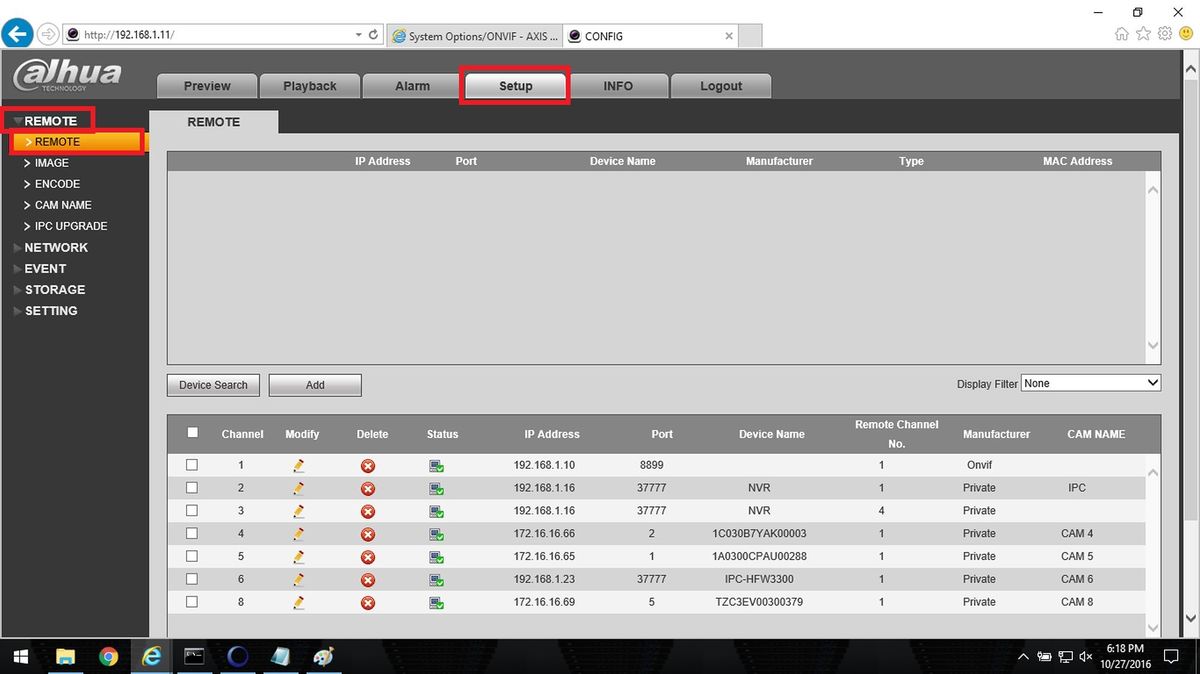Click the device list vertical scrollbar down arrow
The image size is (1200, 674).
[x=1153, y=345]
